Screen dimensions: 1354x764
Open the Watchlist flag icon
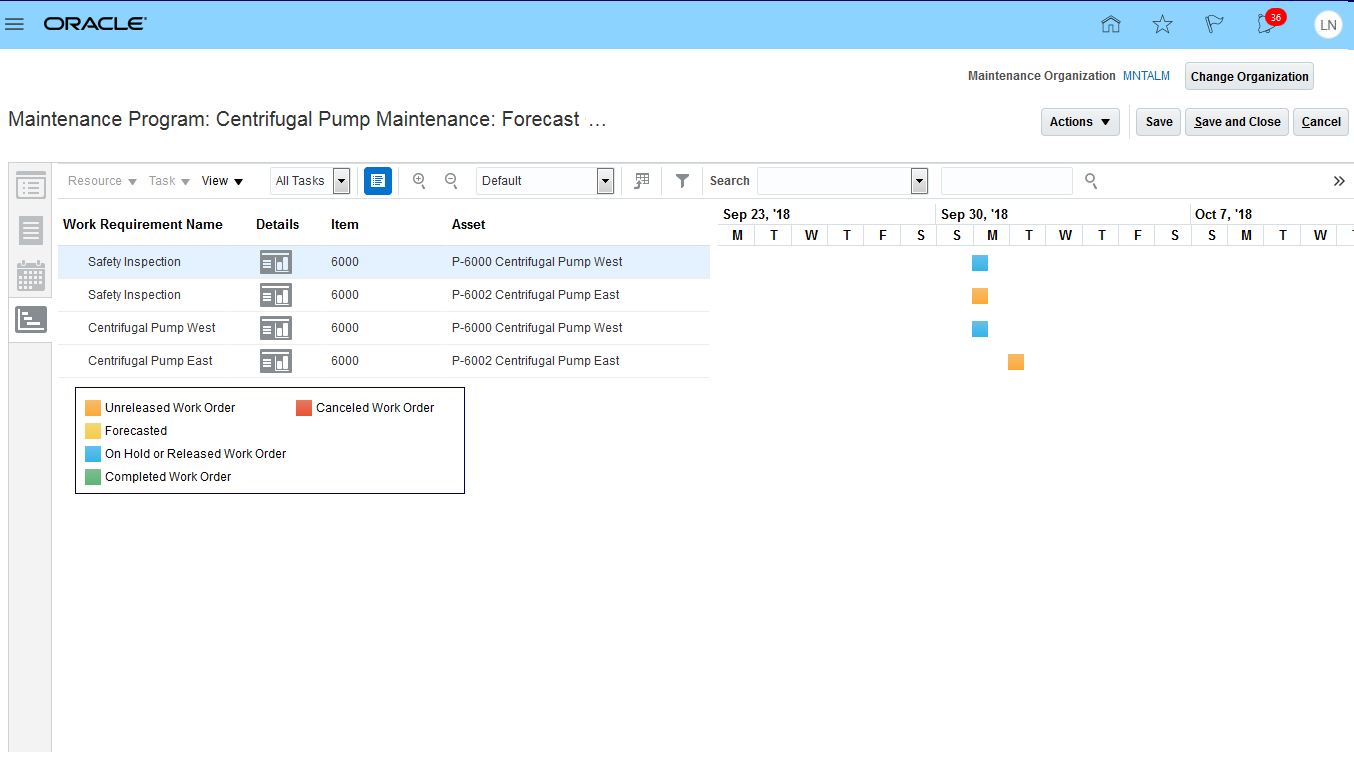pyautogui.click(x=1214, y=24)
